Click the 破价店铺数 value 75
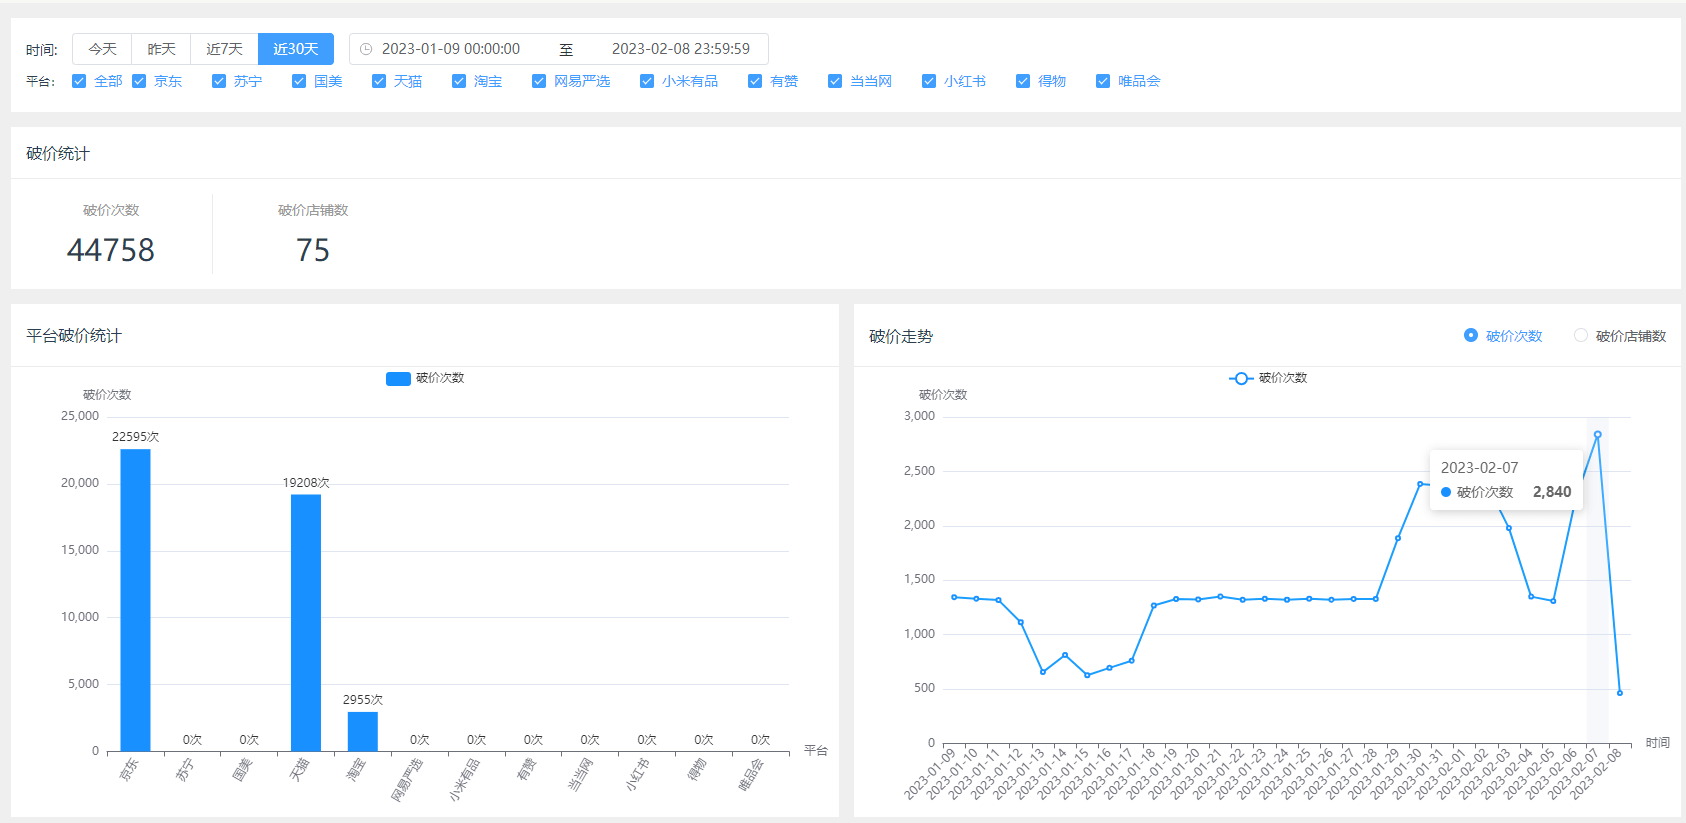Image resolution: width=1686 pixels, height=823 pixels. point(313,250)
